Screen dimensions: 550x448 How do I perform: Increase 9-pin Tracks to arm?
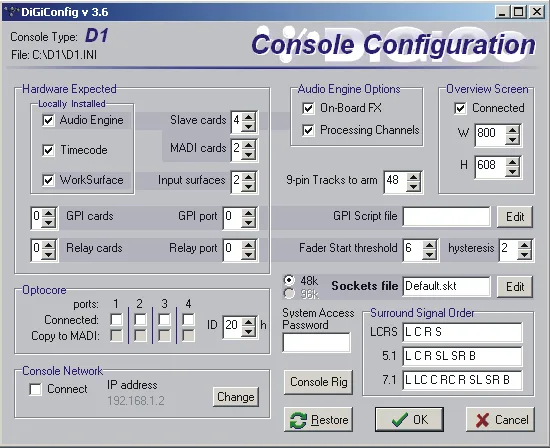pos(414,178)
